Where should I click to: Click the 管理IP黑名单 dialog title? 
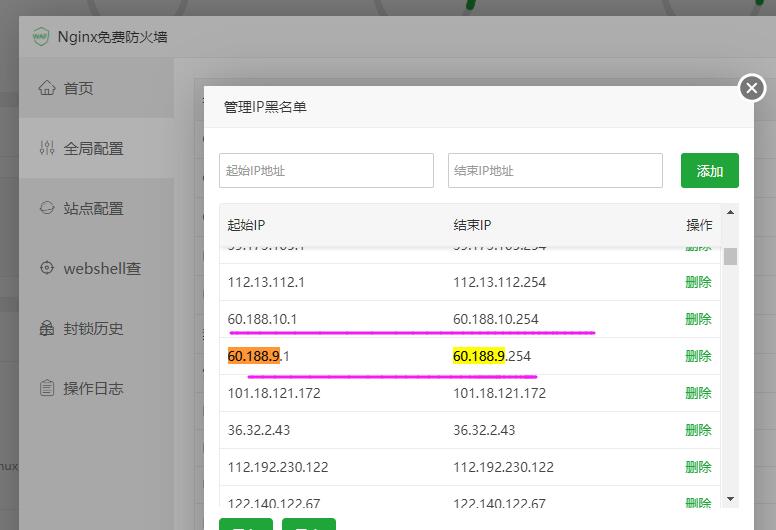tap(265, 107)
